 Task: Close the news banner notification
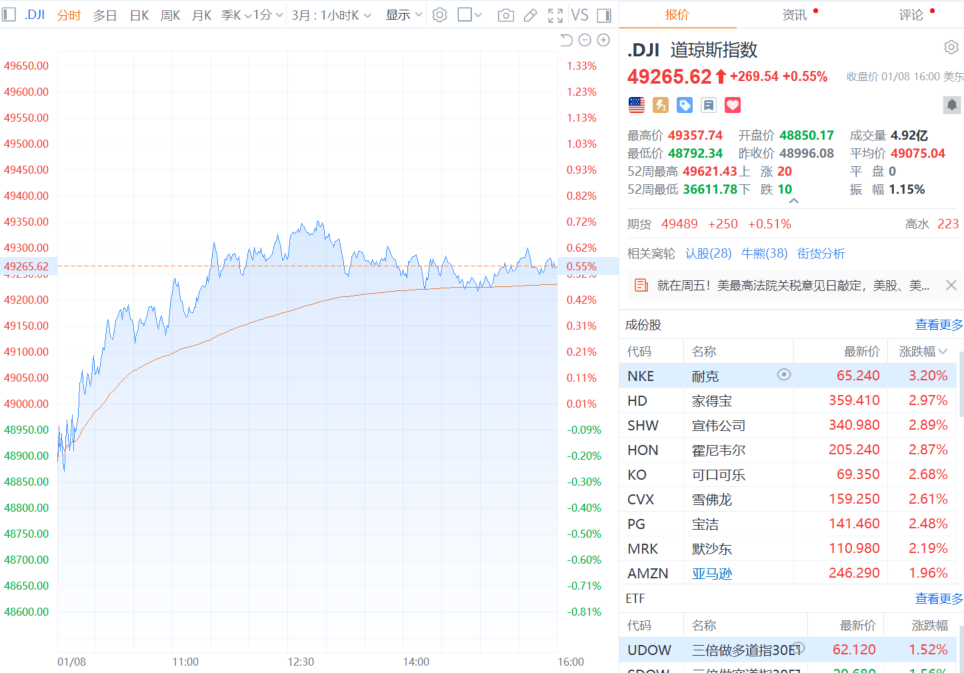point(951,285)
